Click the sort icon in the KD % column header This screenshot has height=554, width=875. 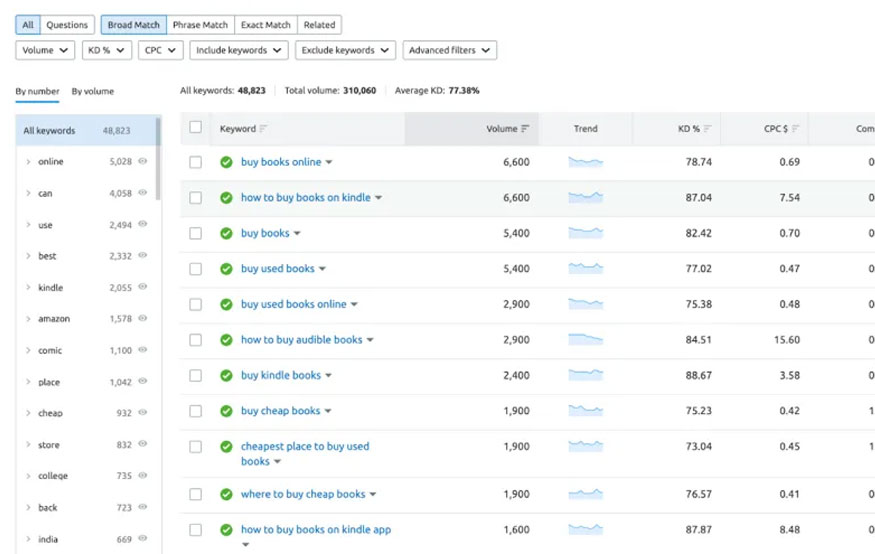coord(708,129)
